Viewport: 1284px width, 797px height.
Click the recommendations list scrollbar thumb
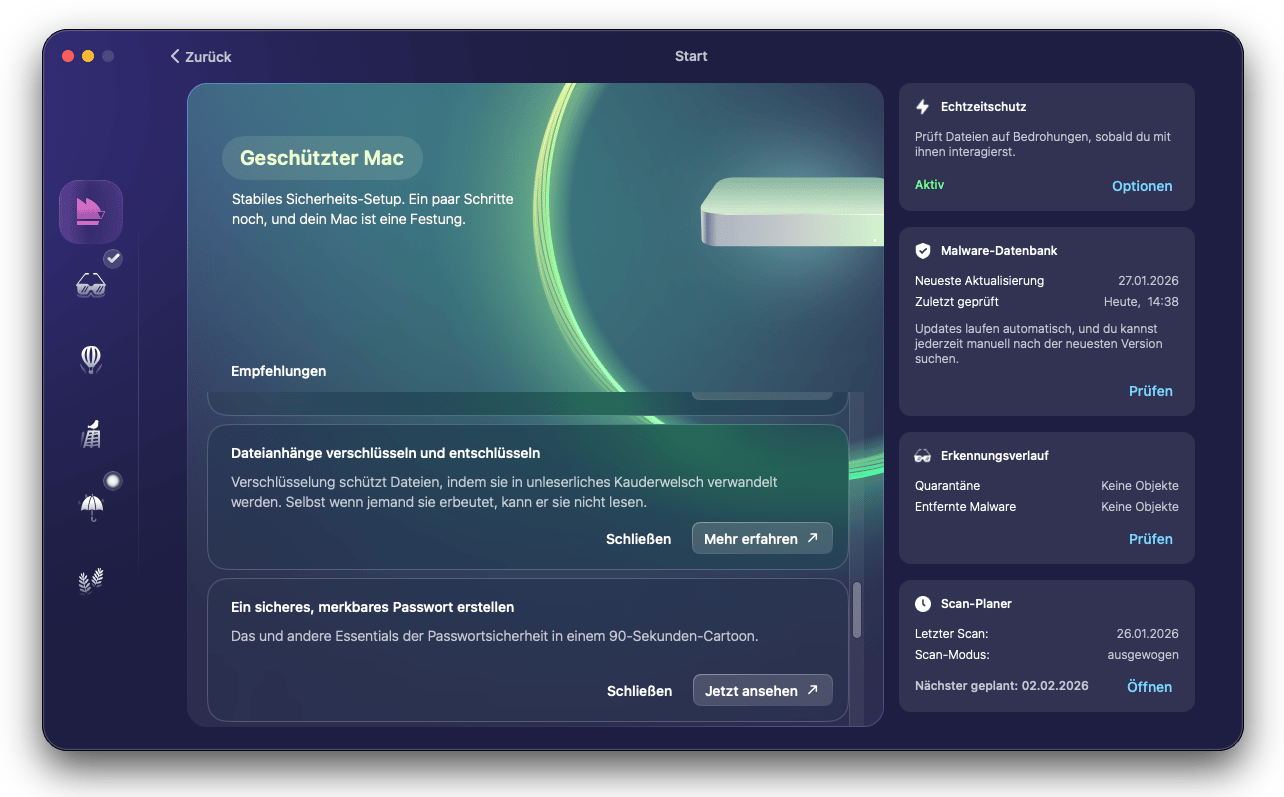point(856,610)
